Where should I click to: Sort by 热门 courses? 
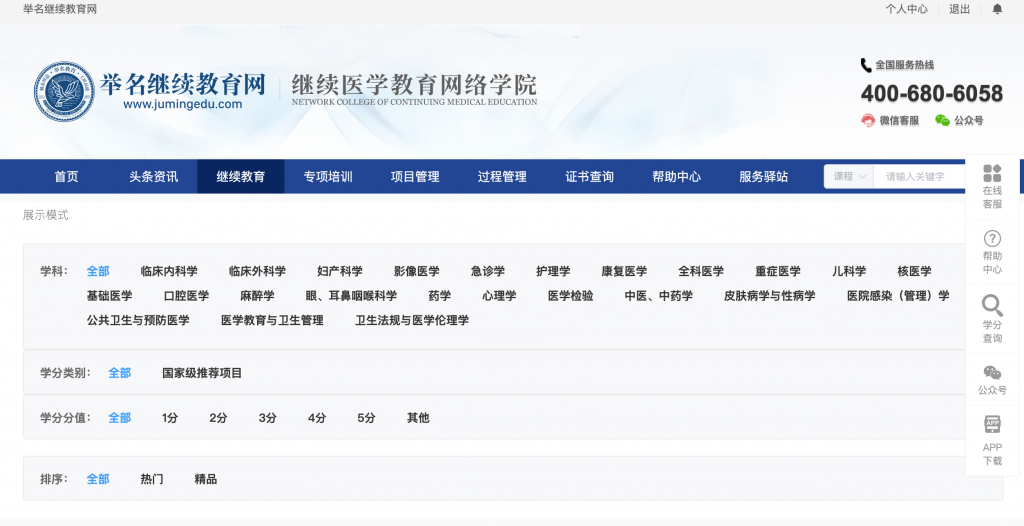152,479
